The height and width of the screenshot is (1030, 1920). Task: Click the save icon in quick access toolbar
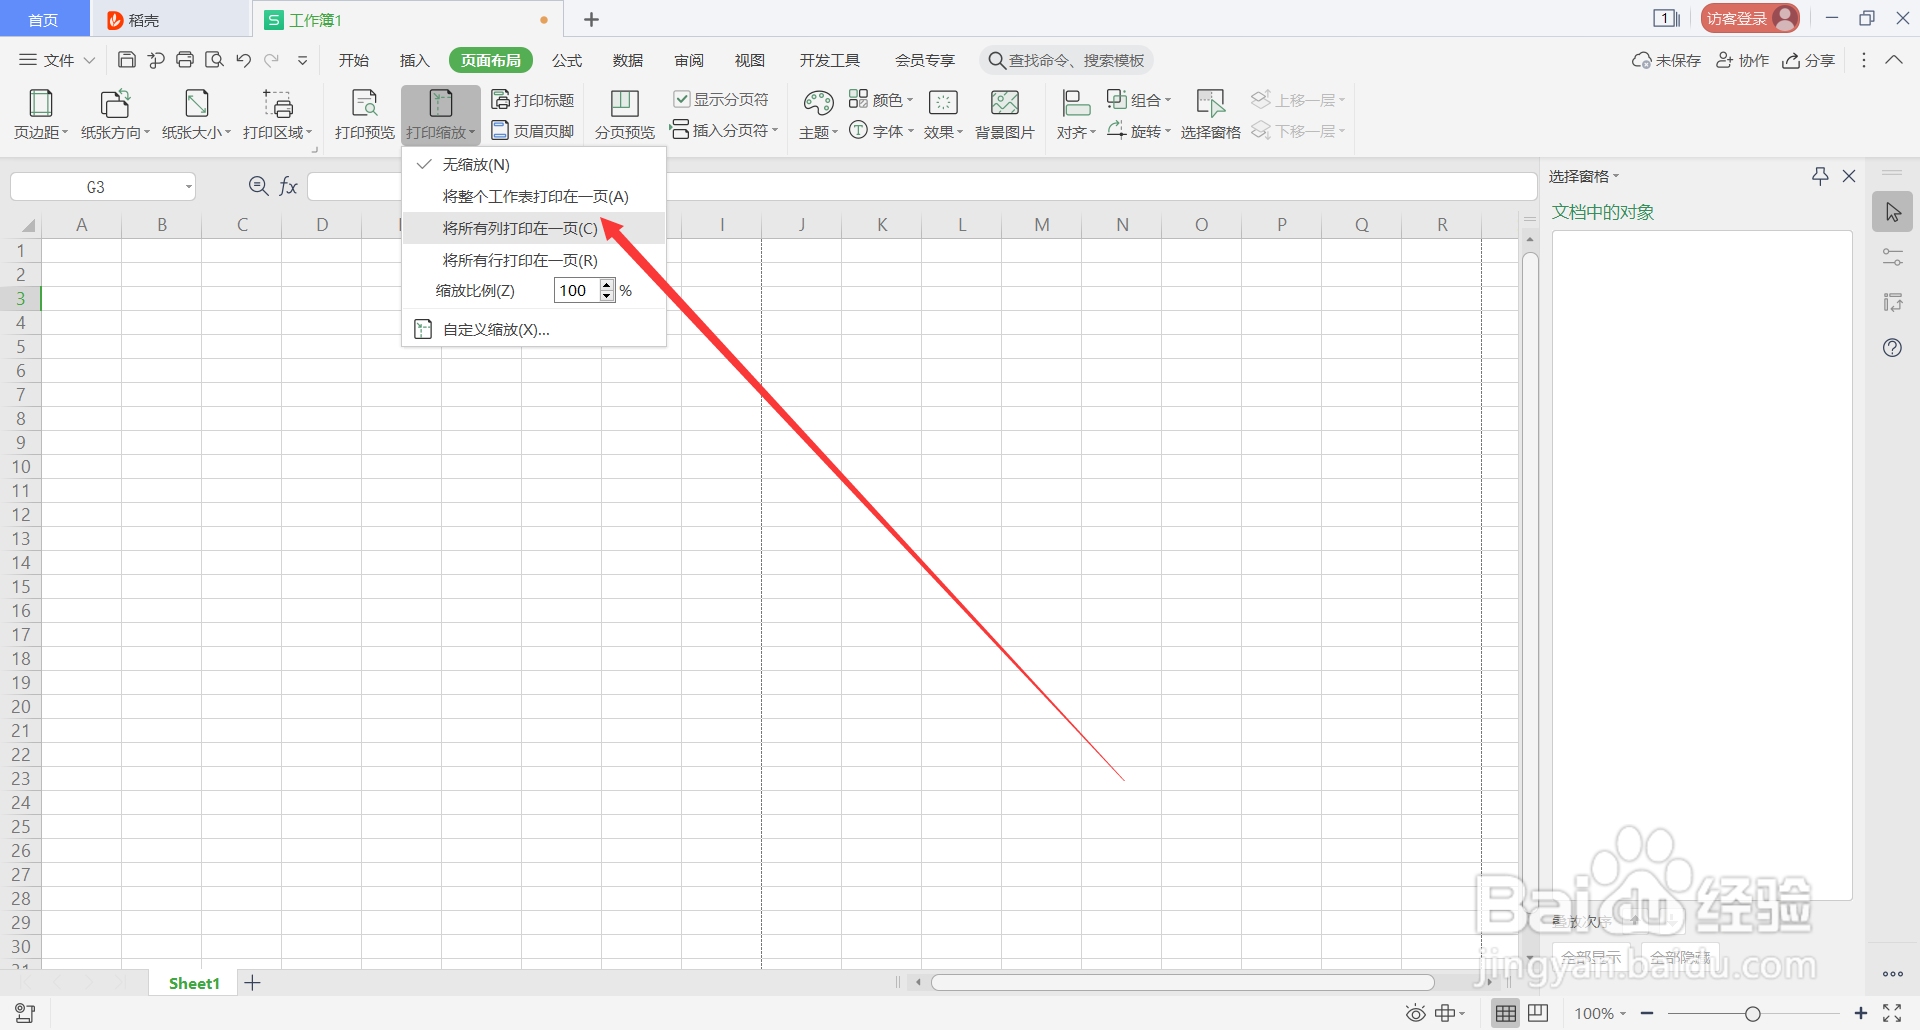pos(127,60)
